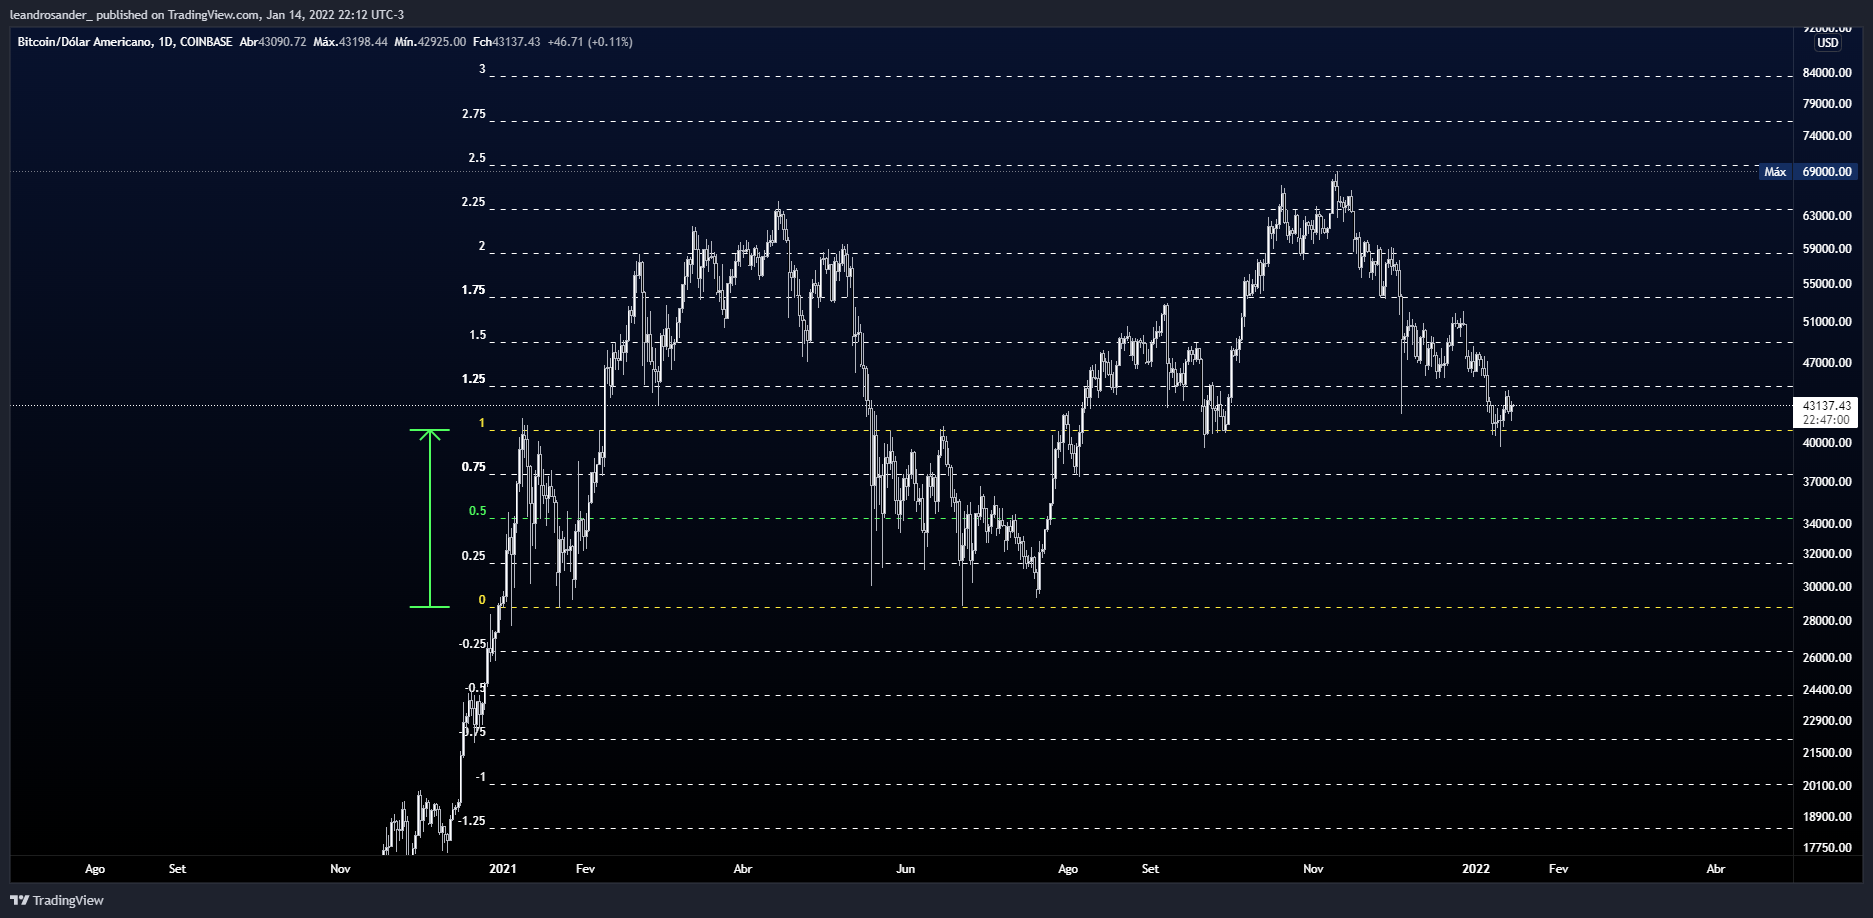Click the +46.71 (+0.11%) change value

[590, 42]
